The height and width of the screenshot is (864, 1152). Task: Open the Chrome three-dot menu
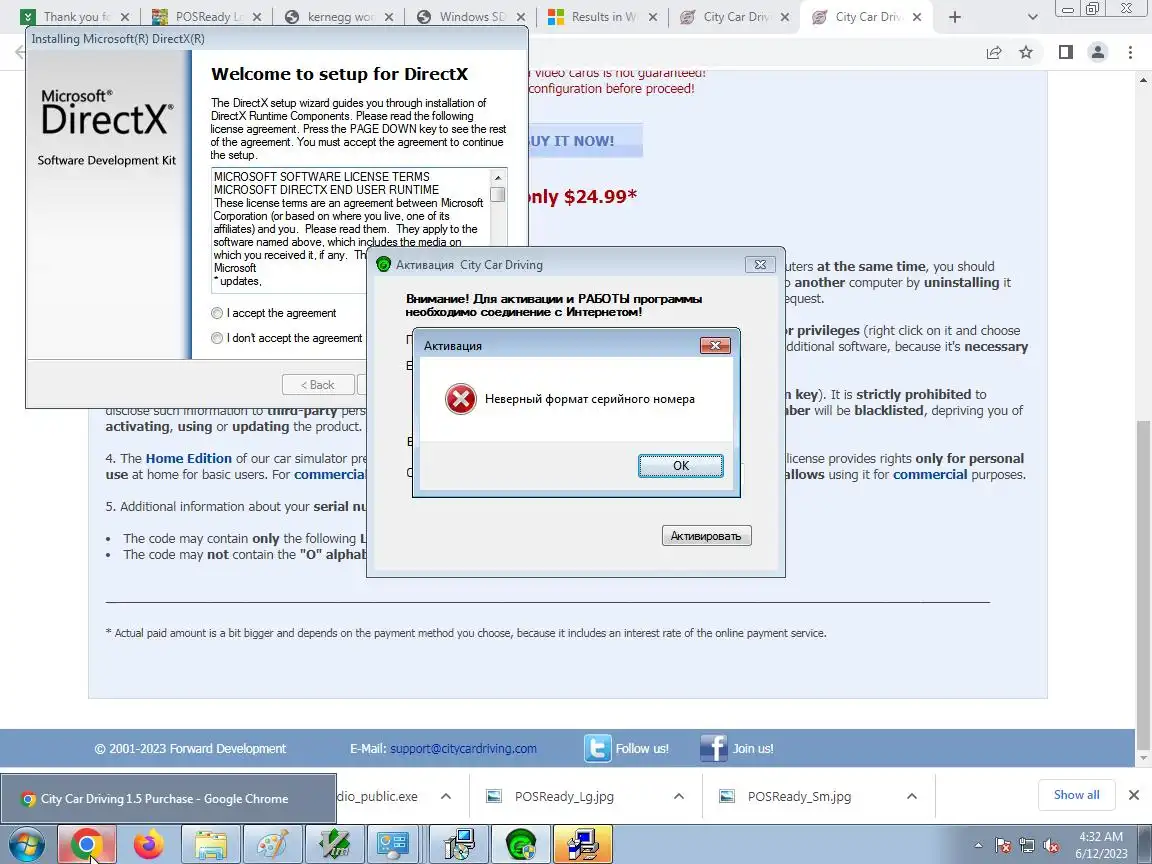1130,52
